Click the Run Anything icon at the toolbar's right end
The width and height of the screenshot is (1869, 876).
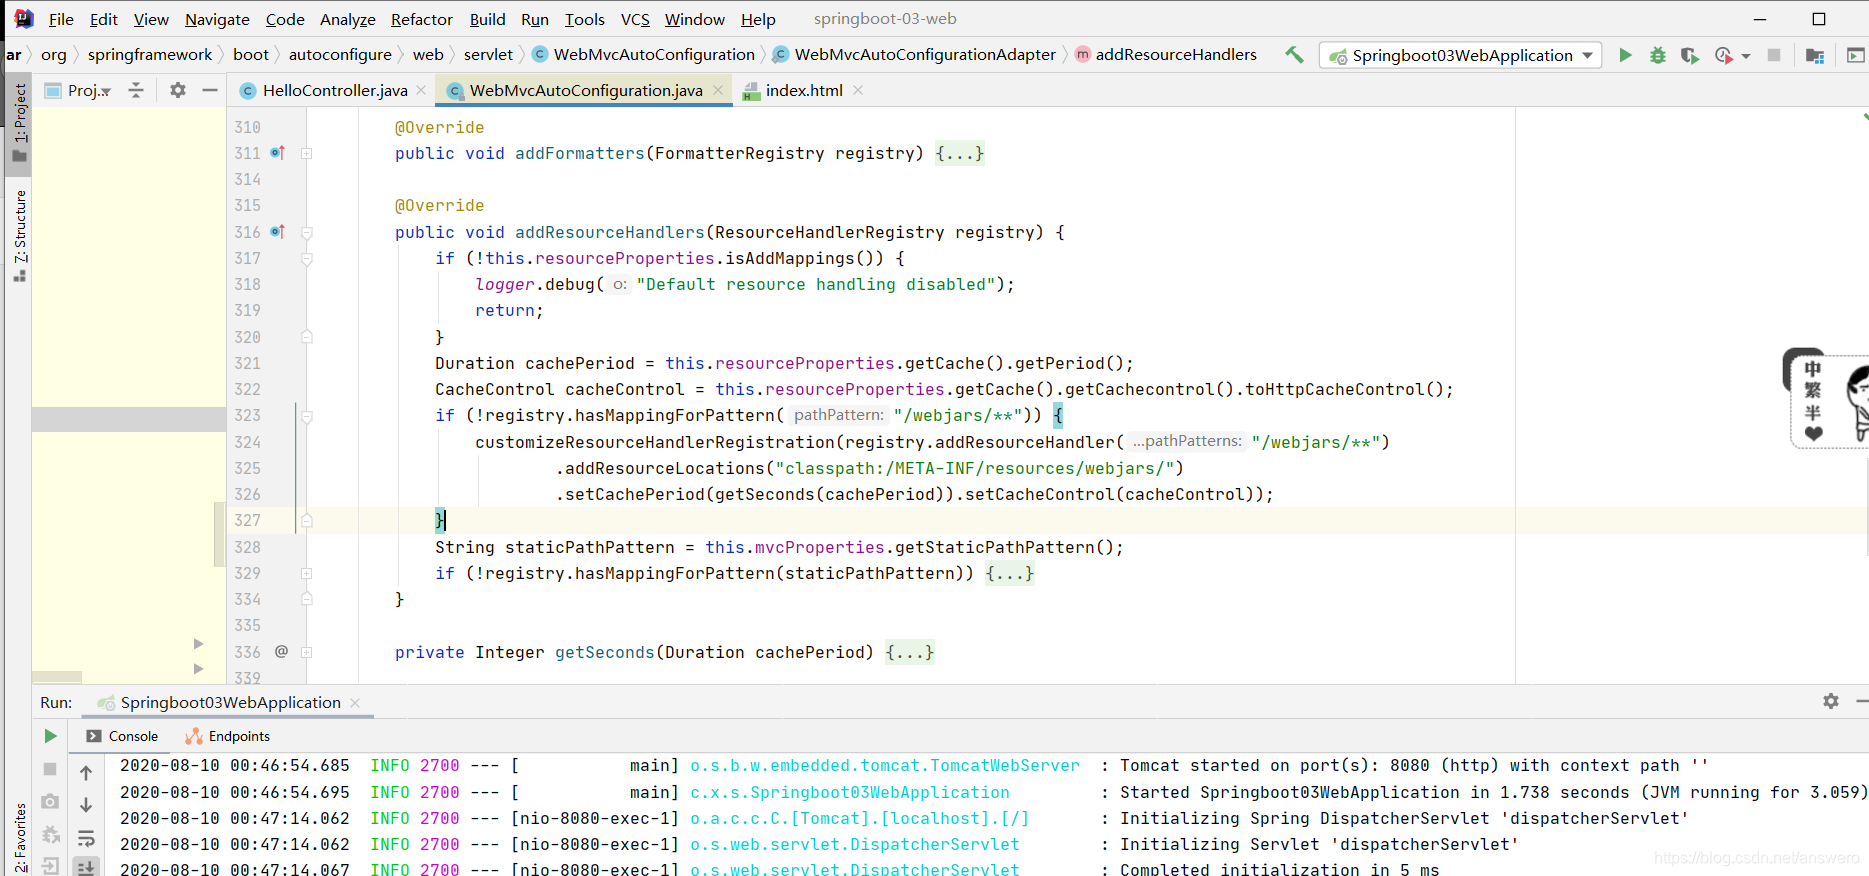[1856, 55]
